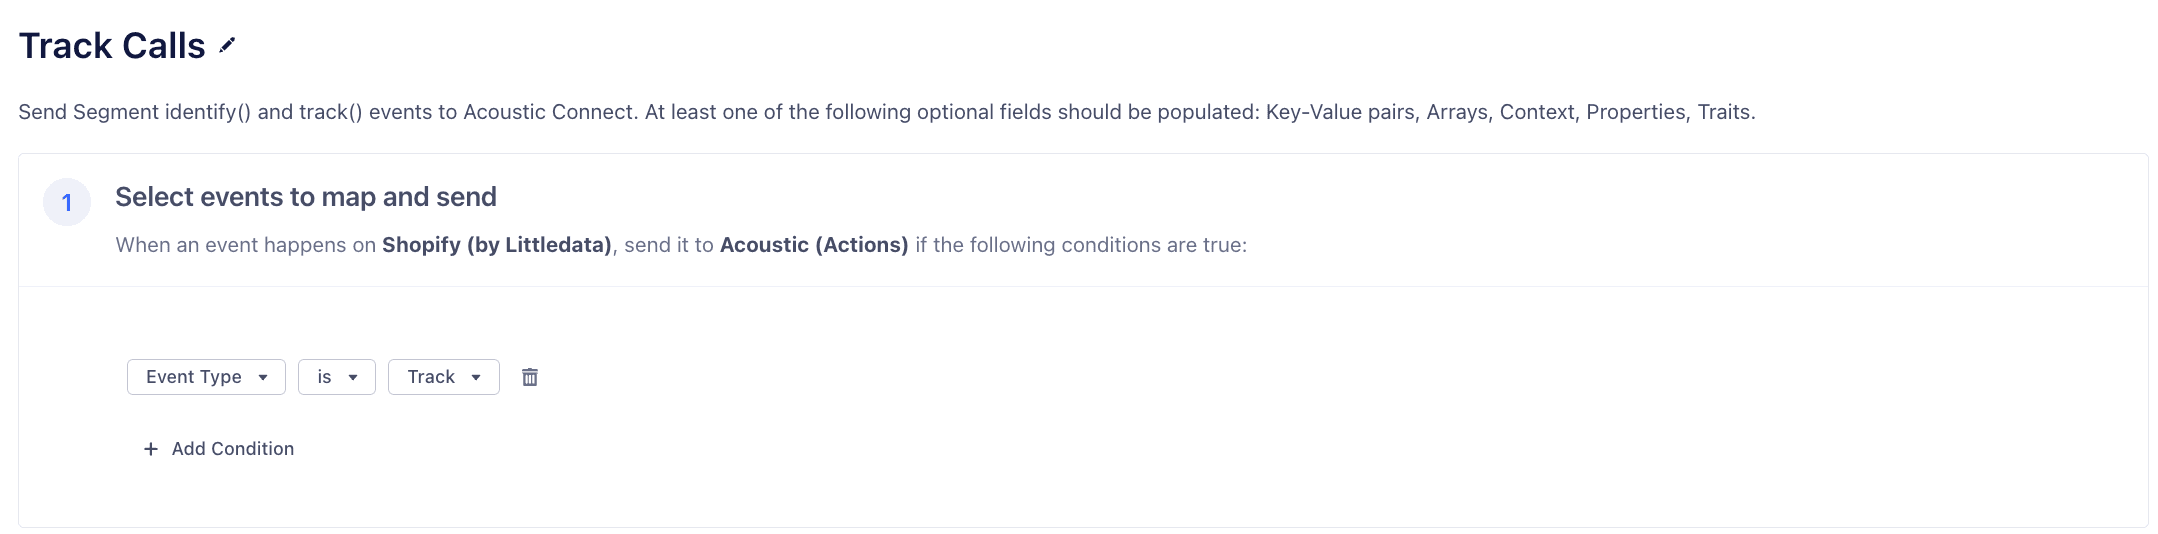The height and width of the screenshot is (534, 2158).
Task: Click the bold Shopify (by Littledata) source name
Action: point(496,245)
